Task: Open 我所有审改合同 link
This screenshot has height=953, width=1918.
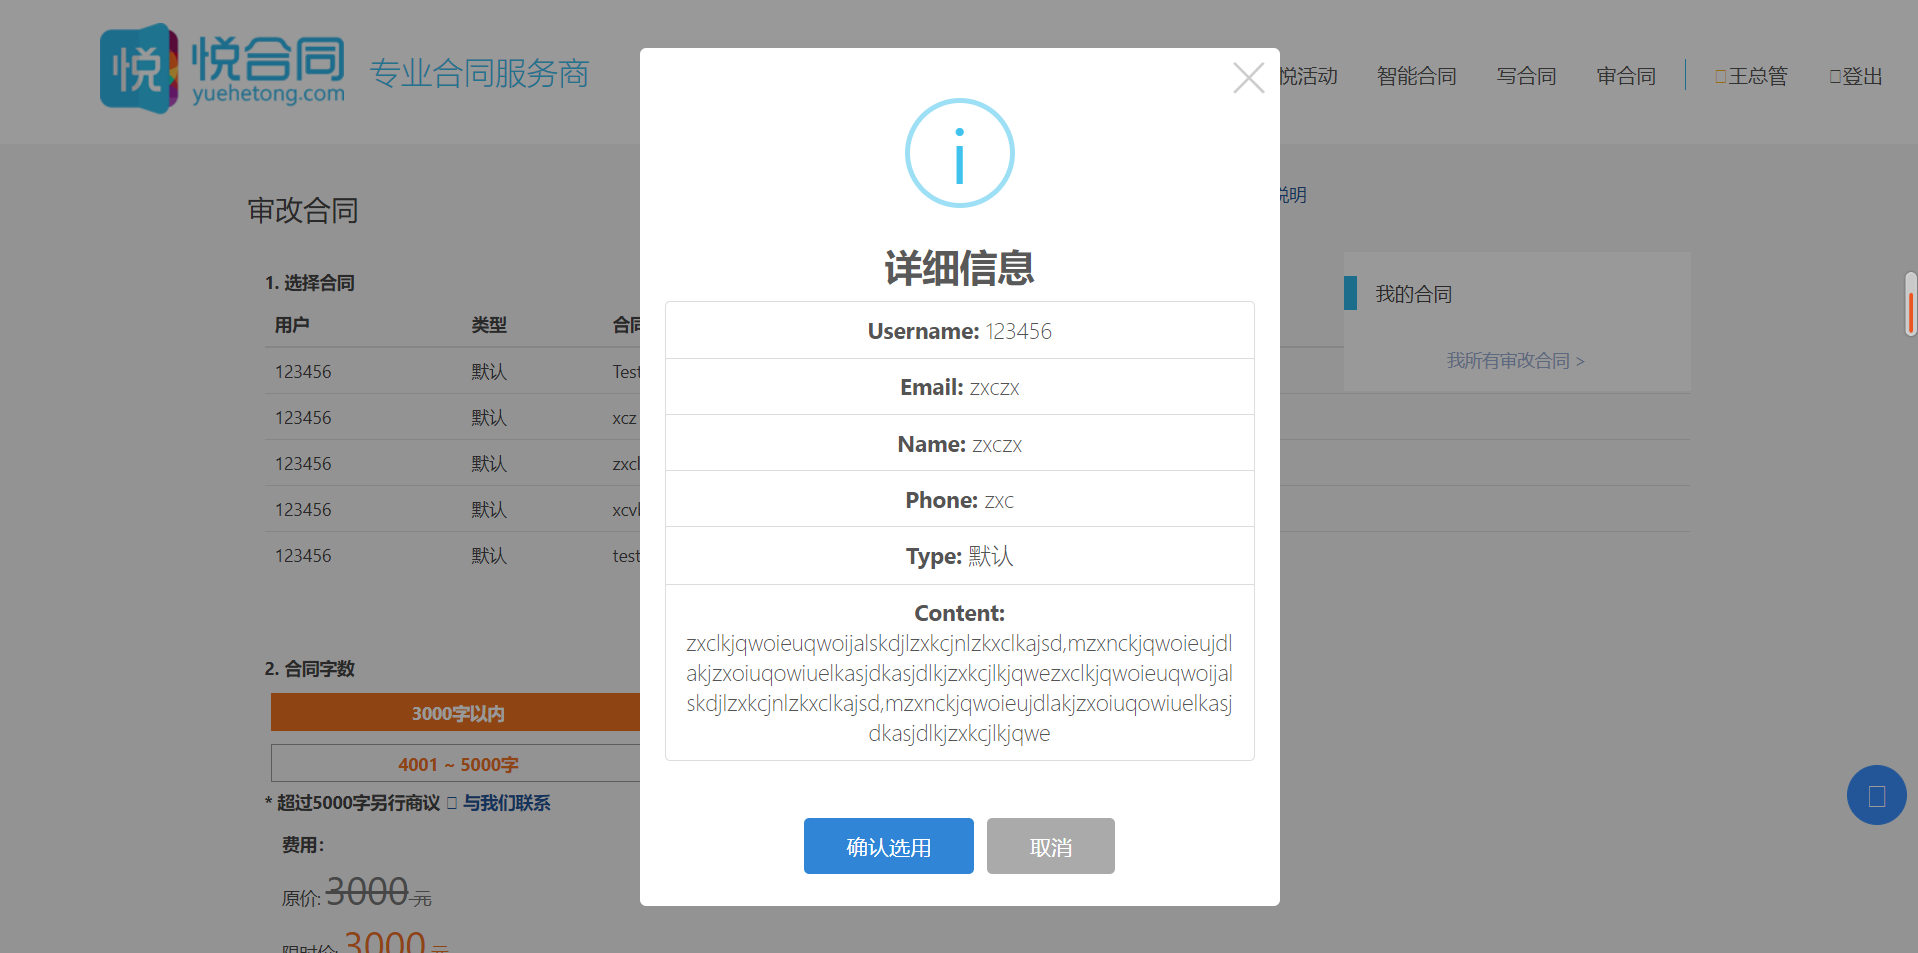Action: point(1515,360)
